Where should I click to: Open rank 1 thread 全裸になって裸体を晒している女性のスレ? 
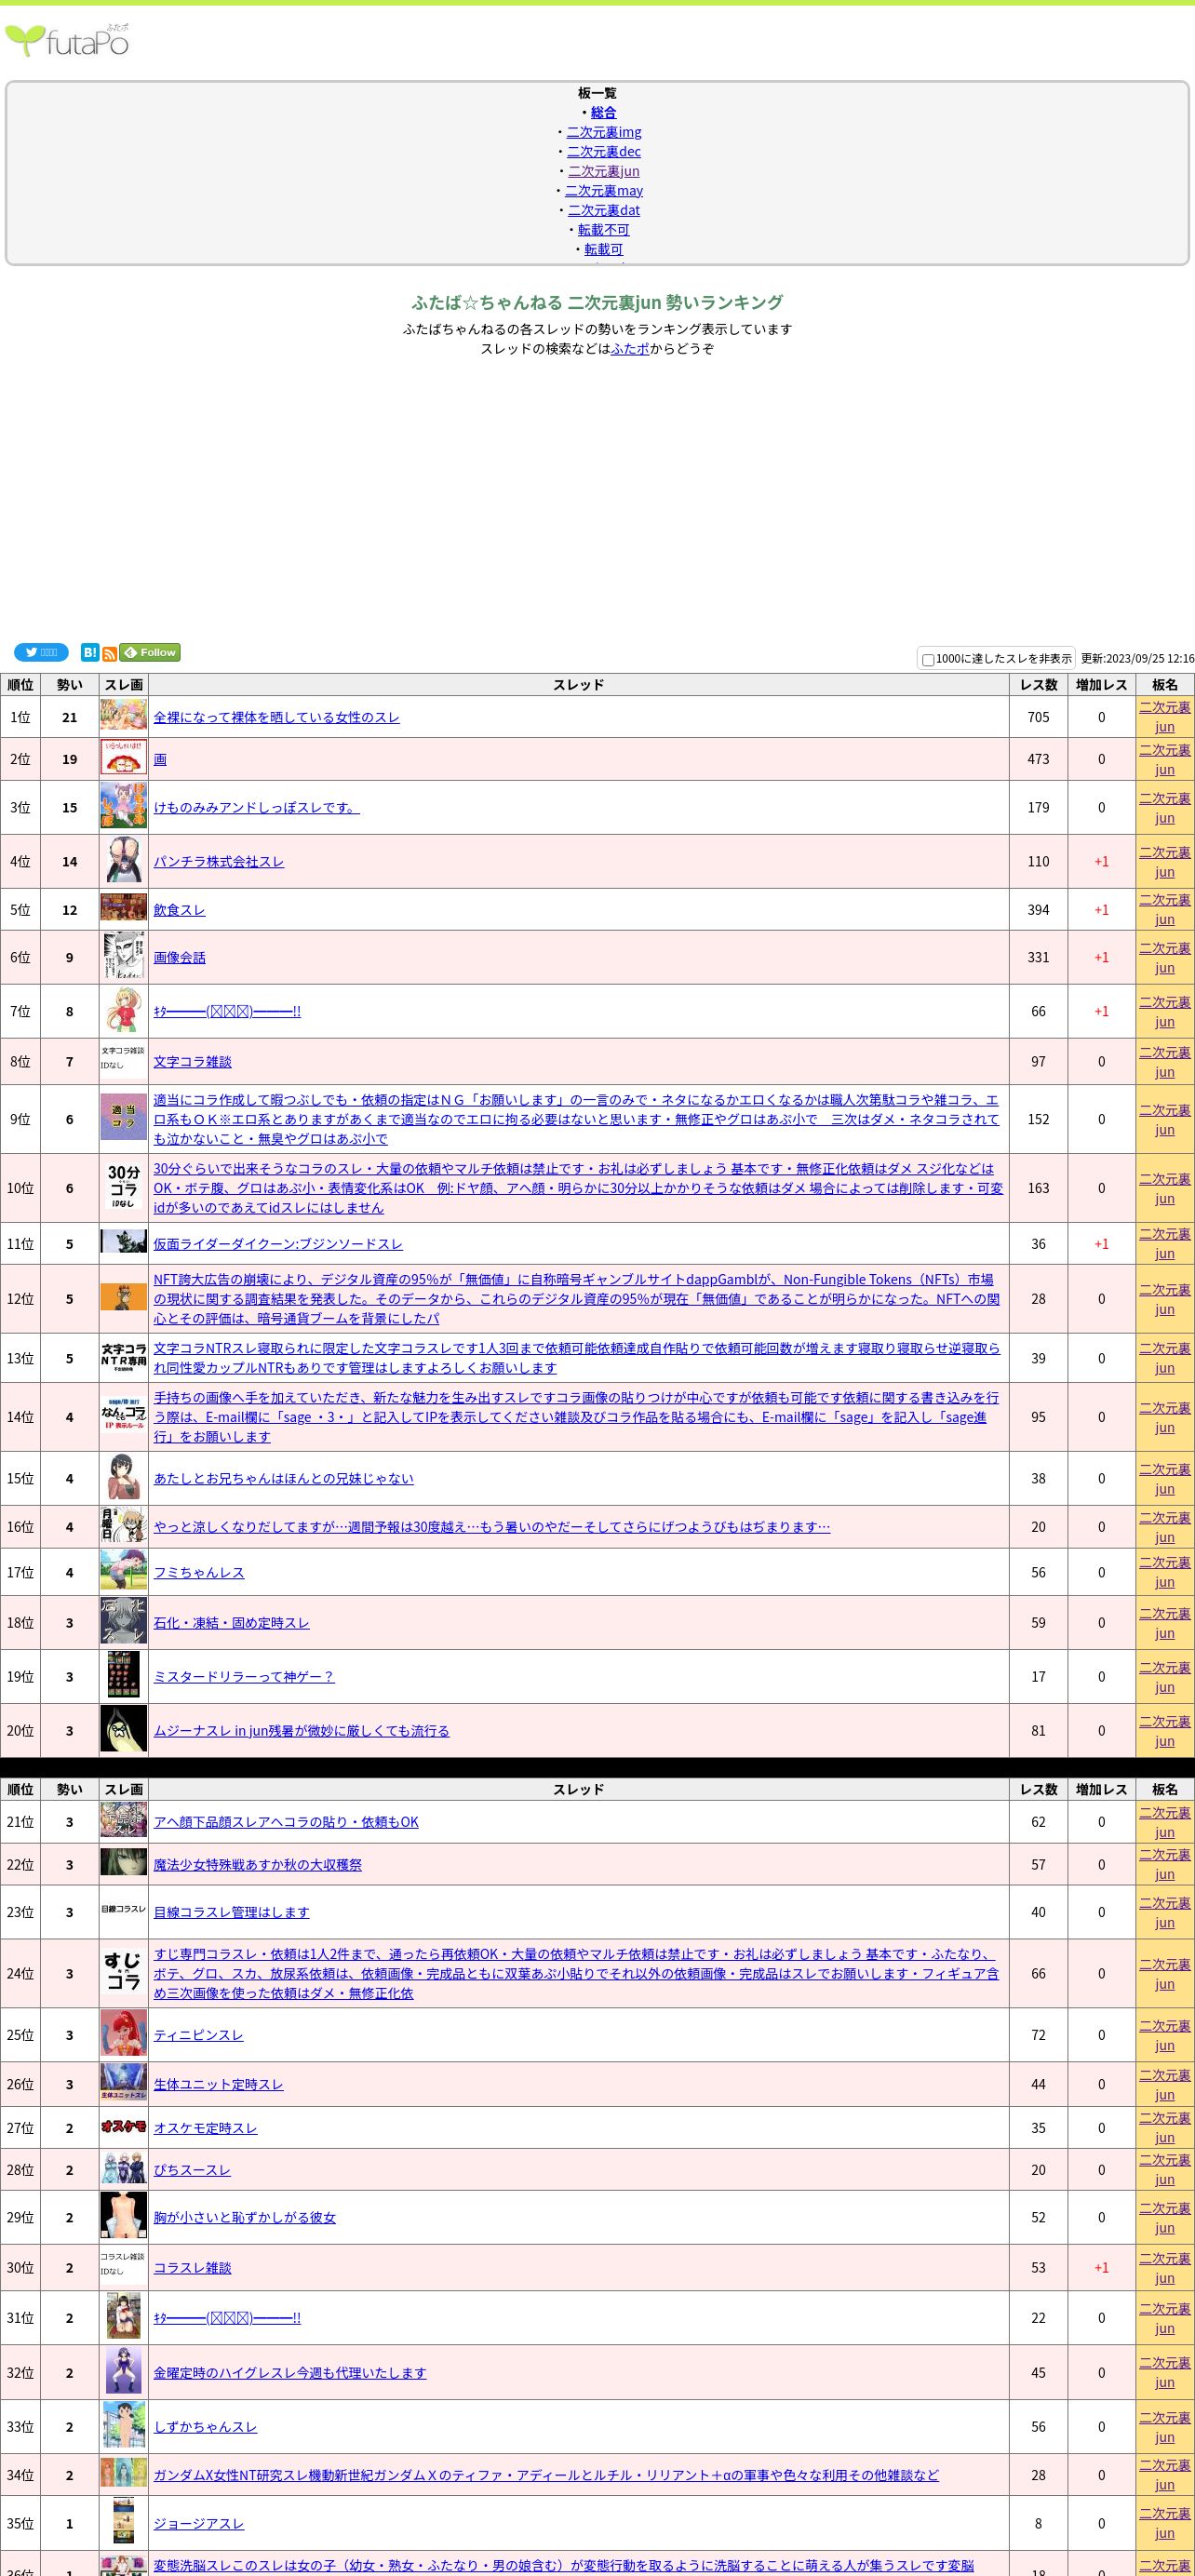(x=276, y=717)
